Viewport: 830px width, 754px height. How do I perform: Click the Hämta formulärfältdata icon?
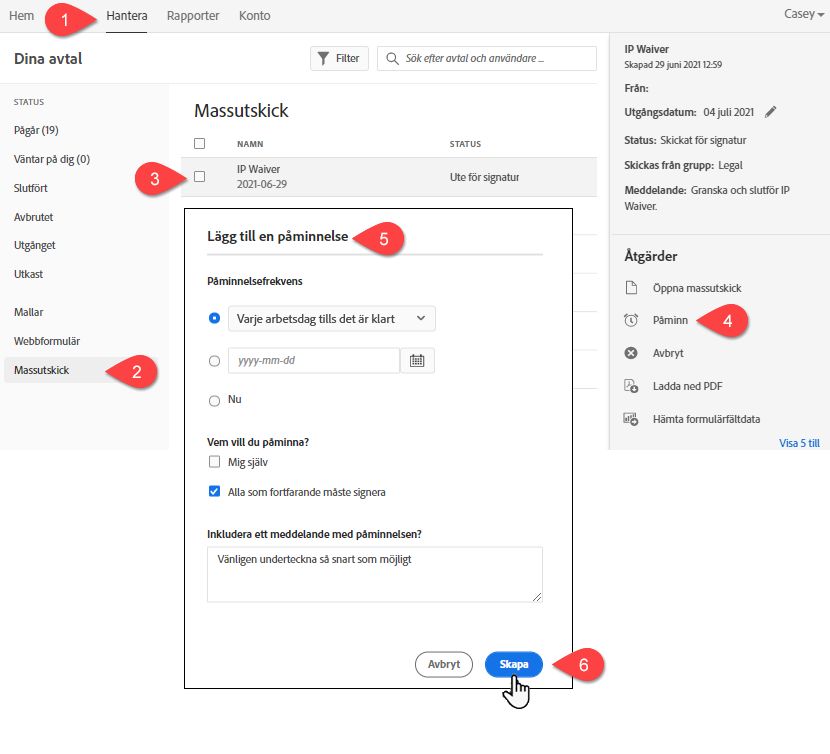tap(631, 419)
